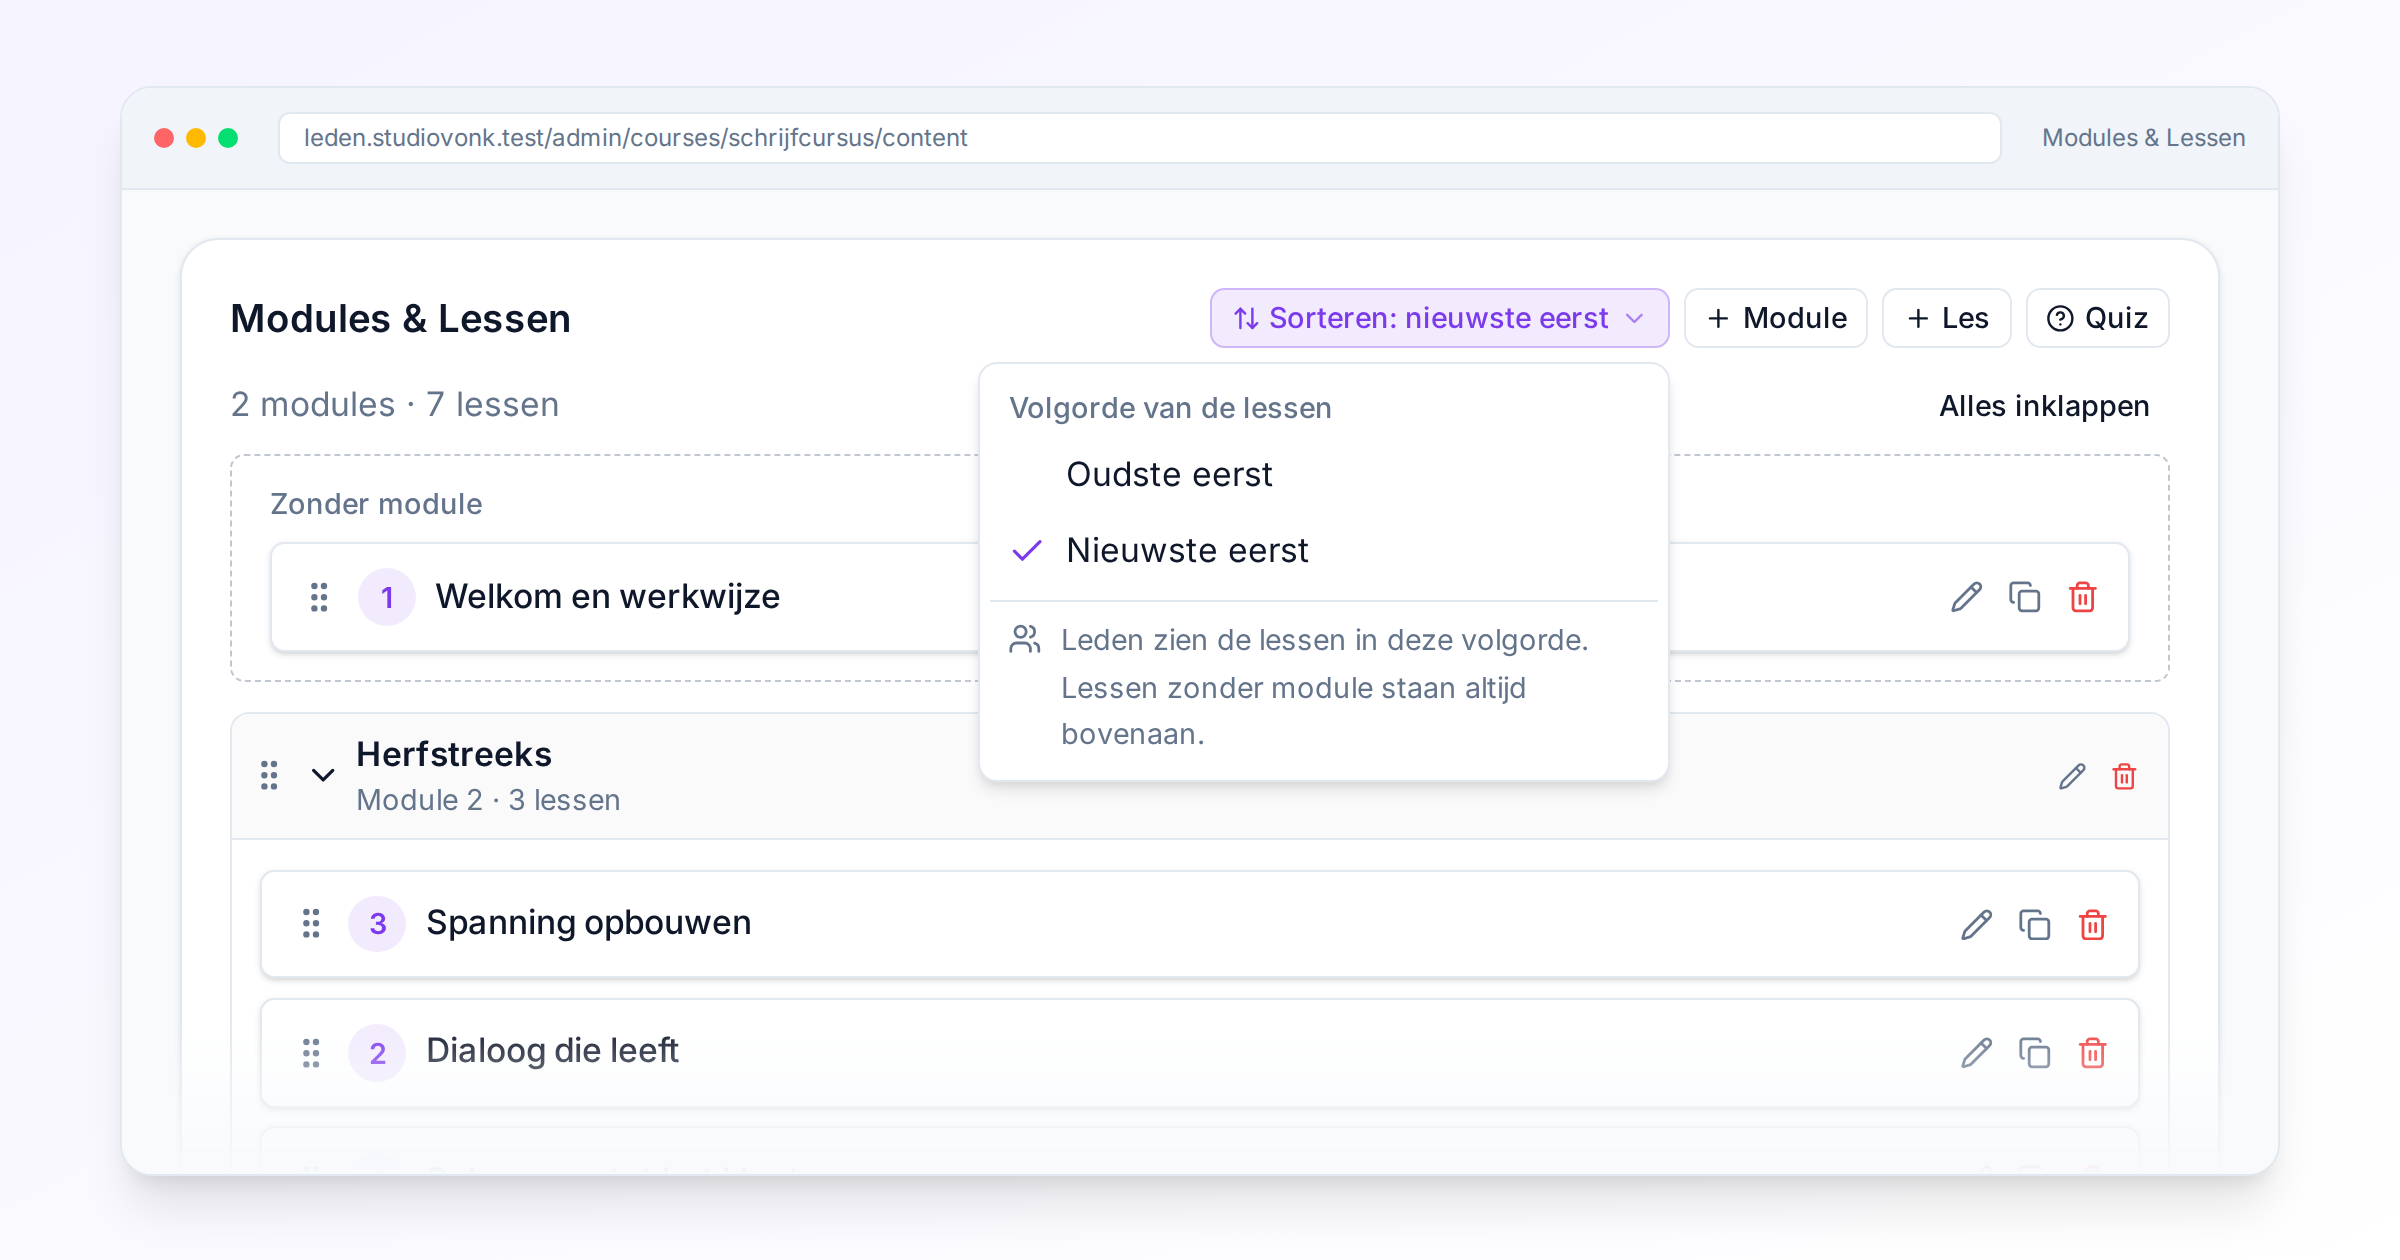Image resolution: width=2400 pixels, height=1260 pixels.
Task: Grab drag handle of Dialoog die leeft
Action: click(311, 1053)
